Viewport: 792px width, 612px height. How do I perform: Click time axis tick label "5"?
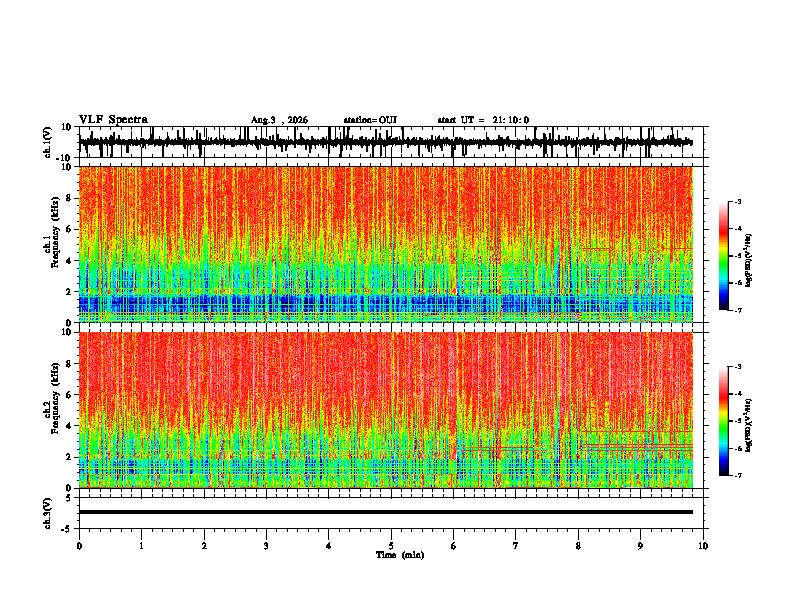391,546
